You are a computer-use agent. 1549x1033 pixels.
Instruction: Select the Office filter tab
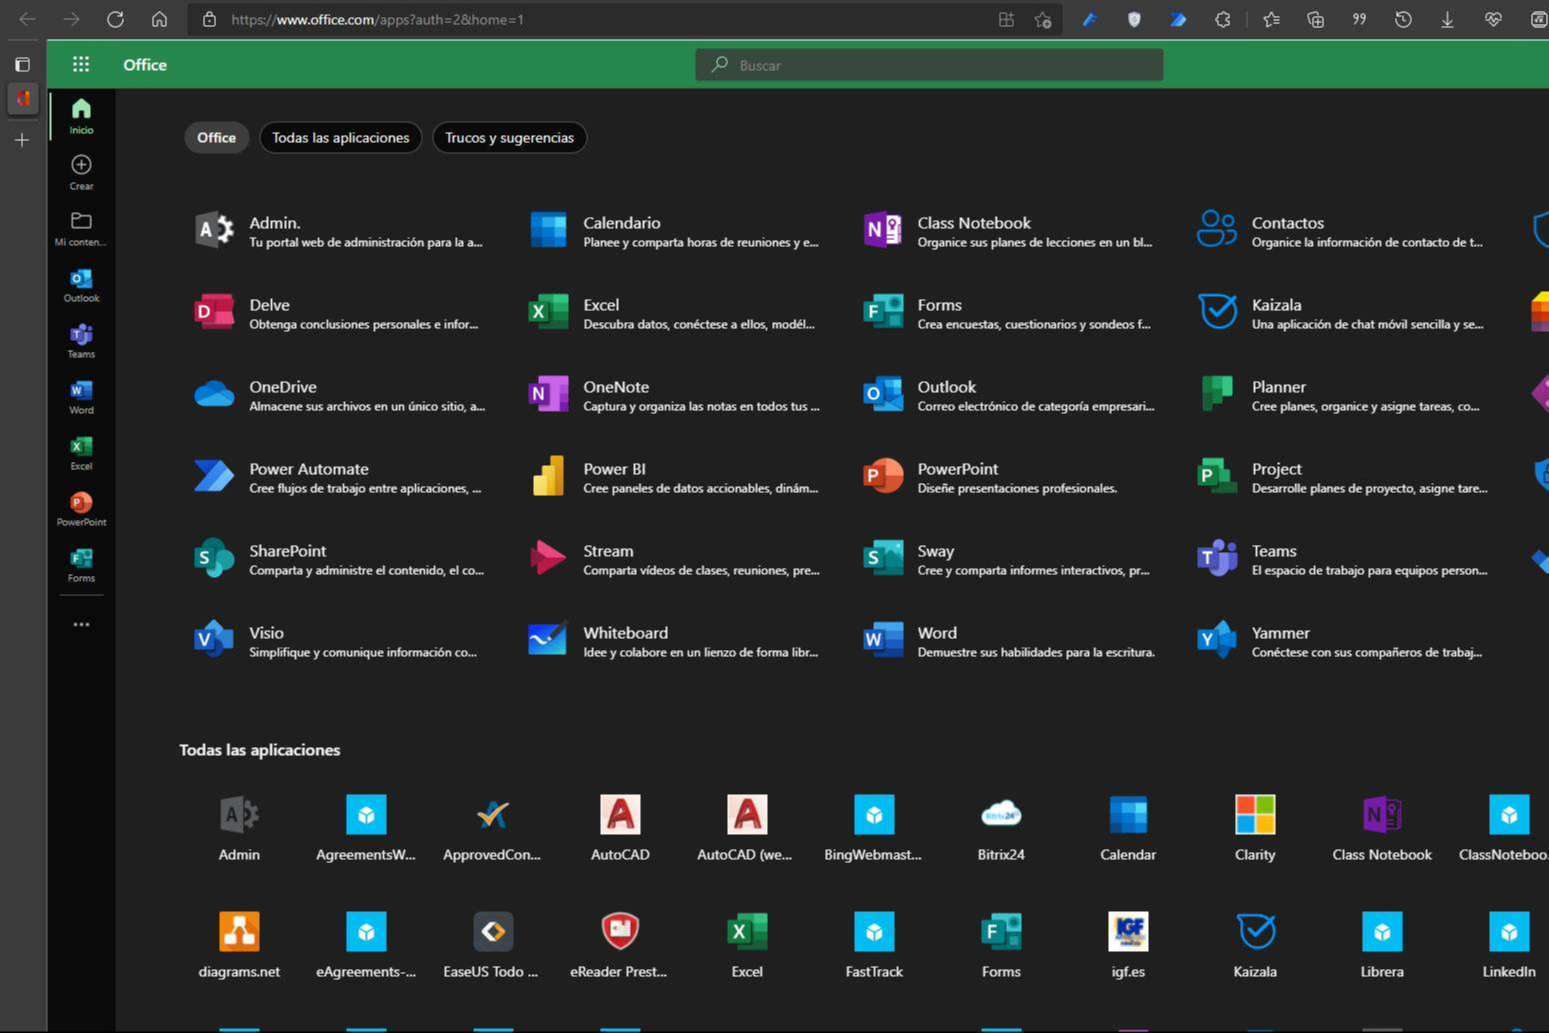coord(216,138)
